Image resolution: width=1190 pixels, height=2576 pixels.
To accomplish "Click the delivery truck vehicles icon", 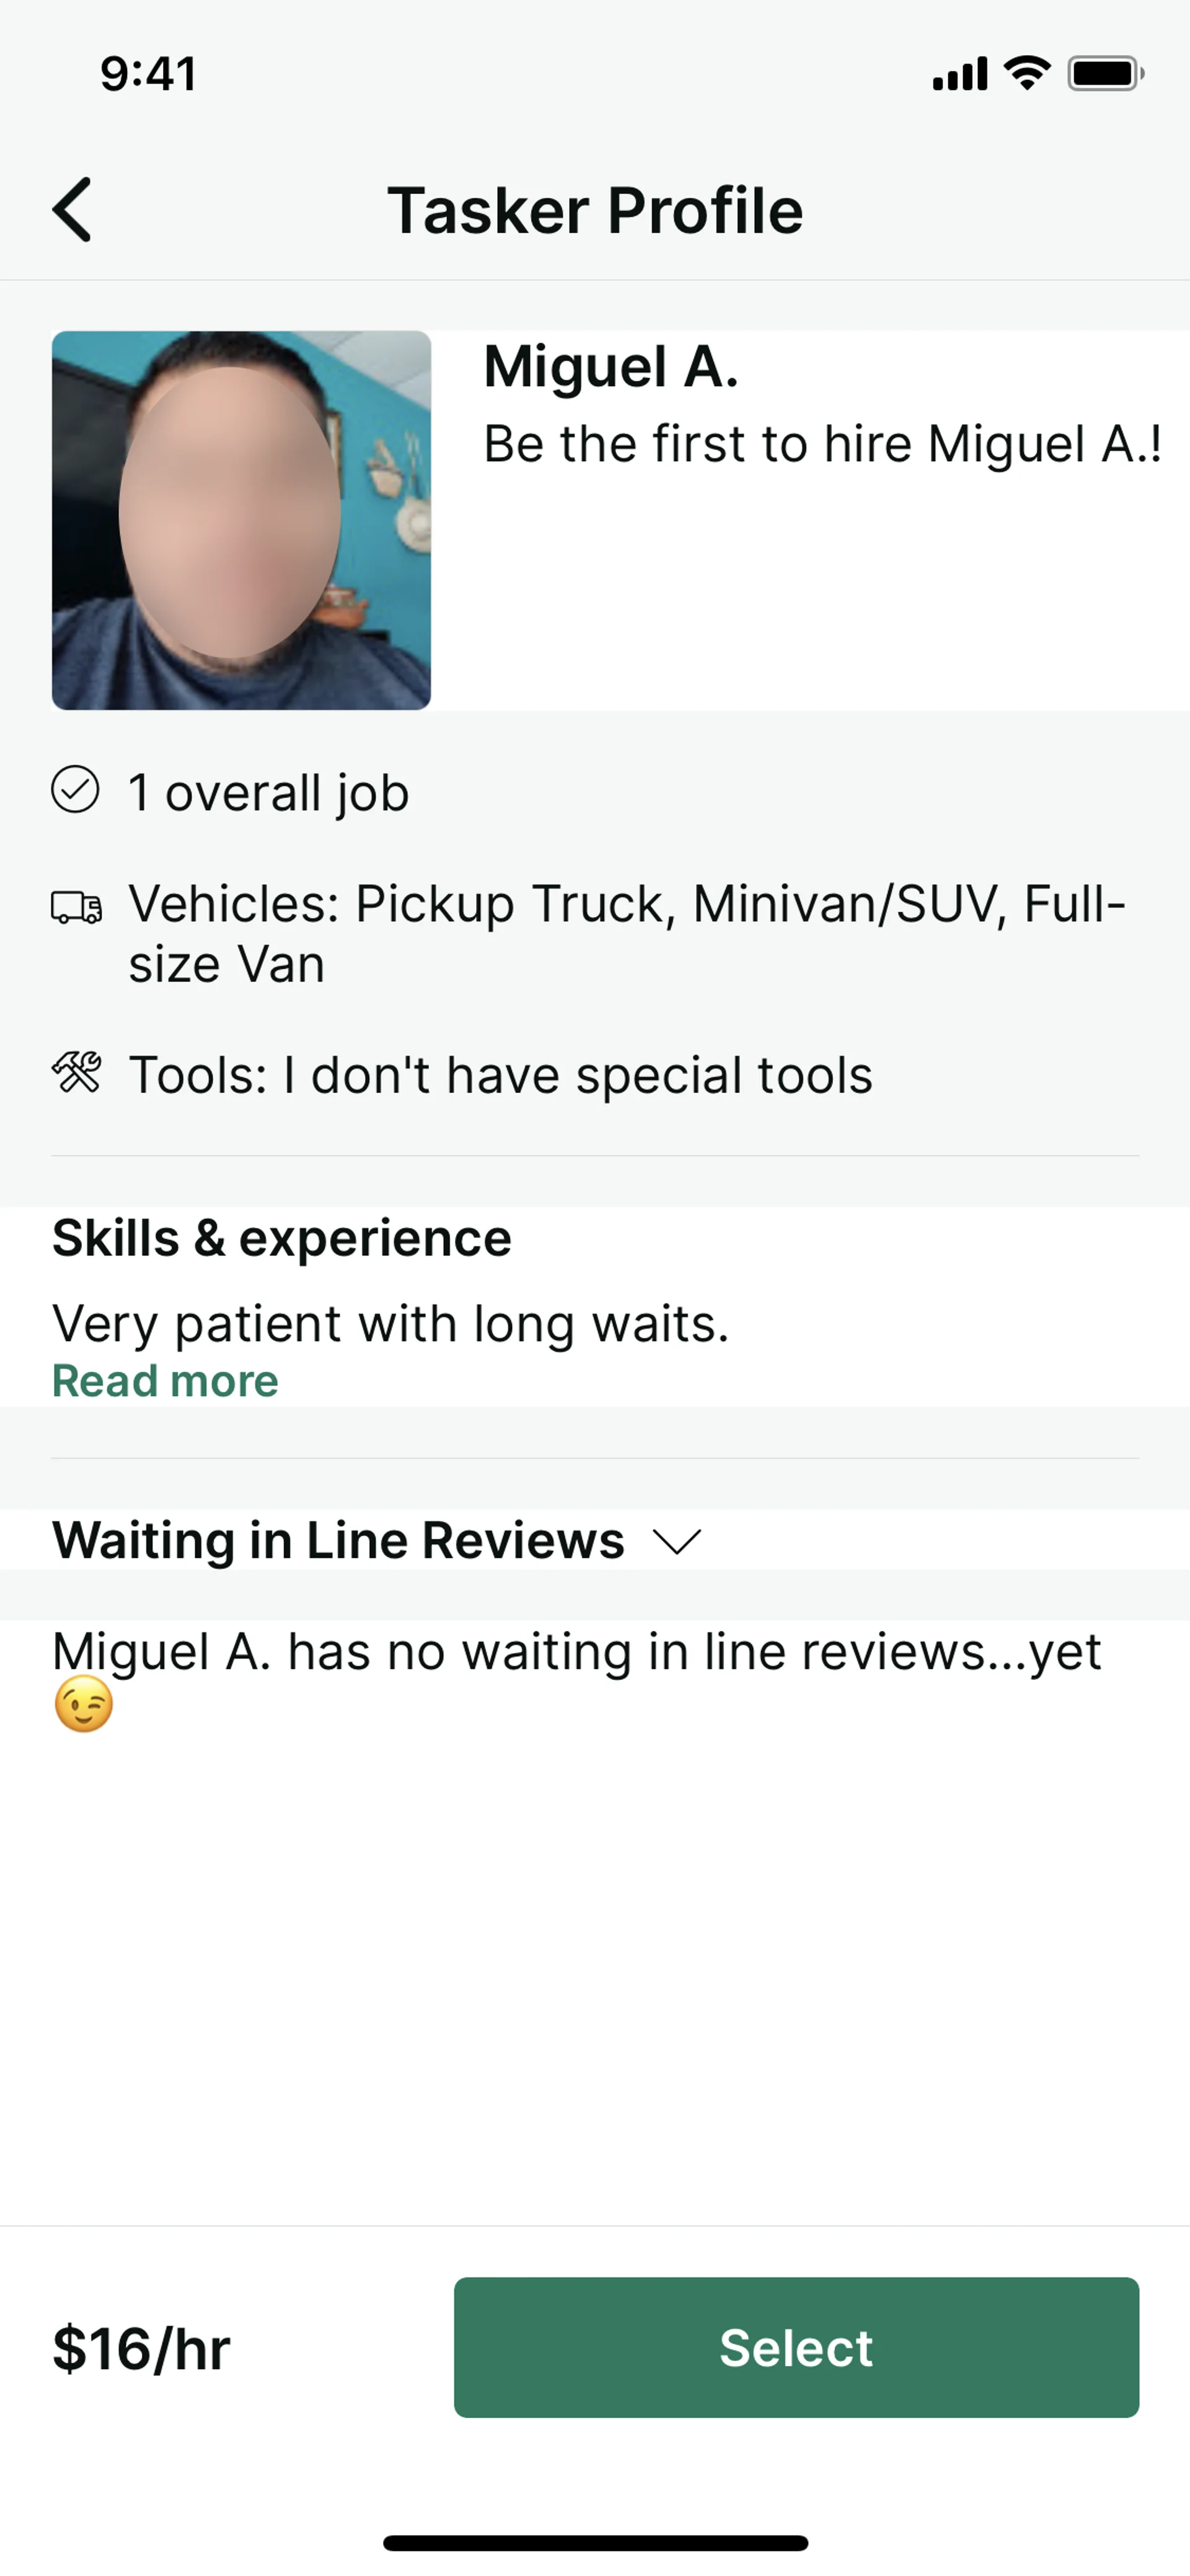I will click(76, 907).
